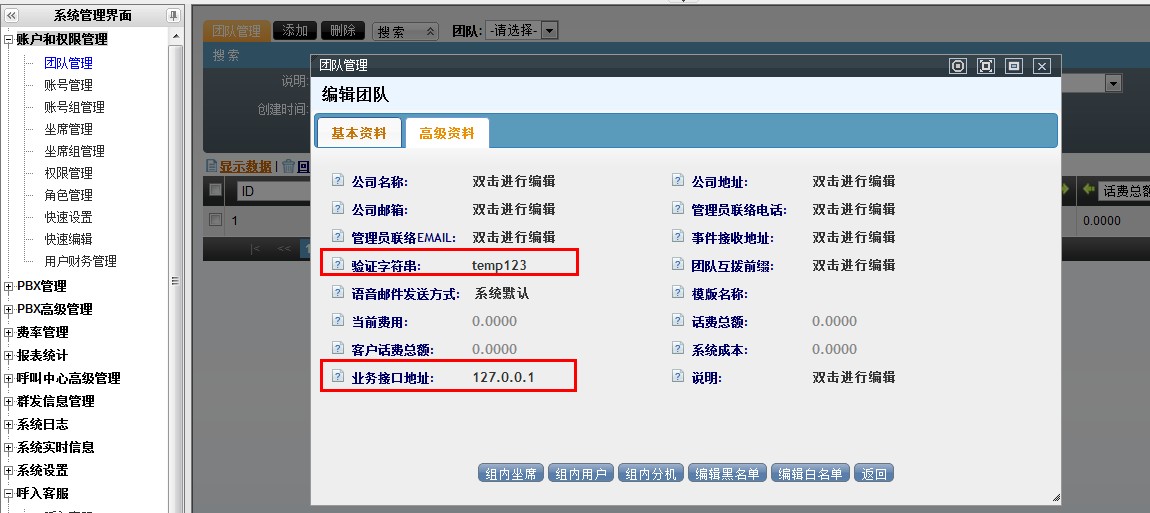Screen dimensions: 1150x513
Task: Toggle the select-all checkbox in table header
Action: pyautogui.click(x=215, y=190)
